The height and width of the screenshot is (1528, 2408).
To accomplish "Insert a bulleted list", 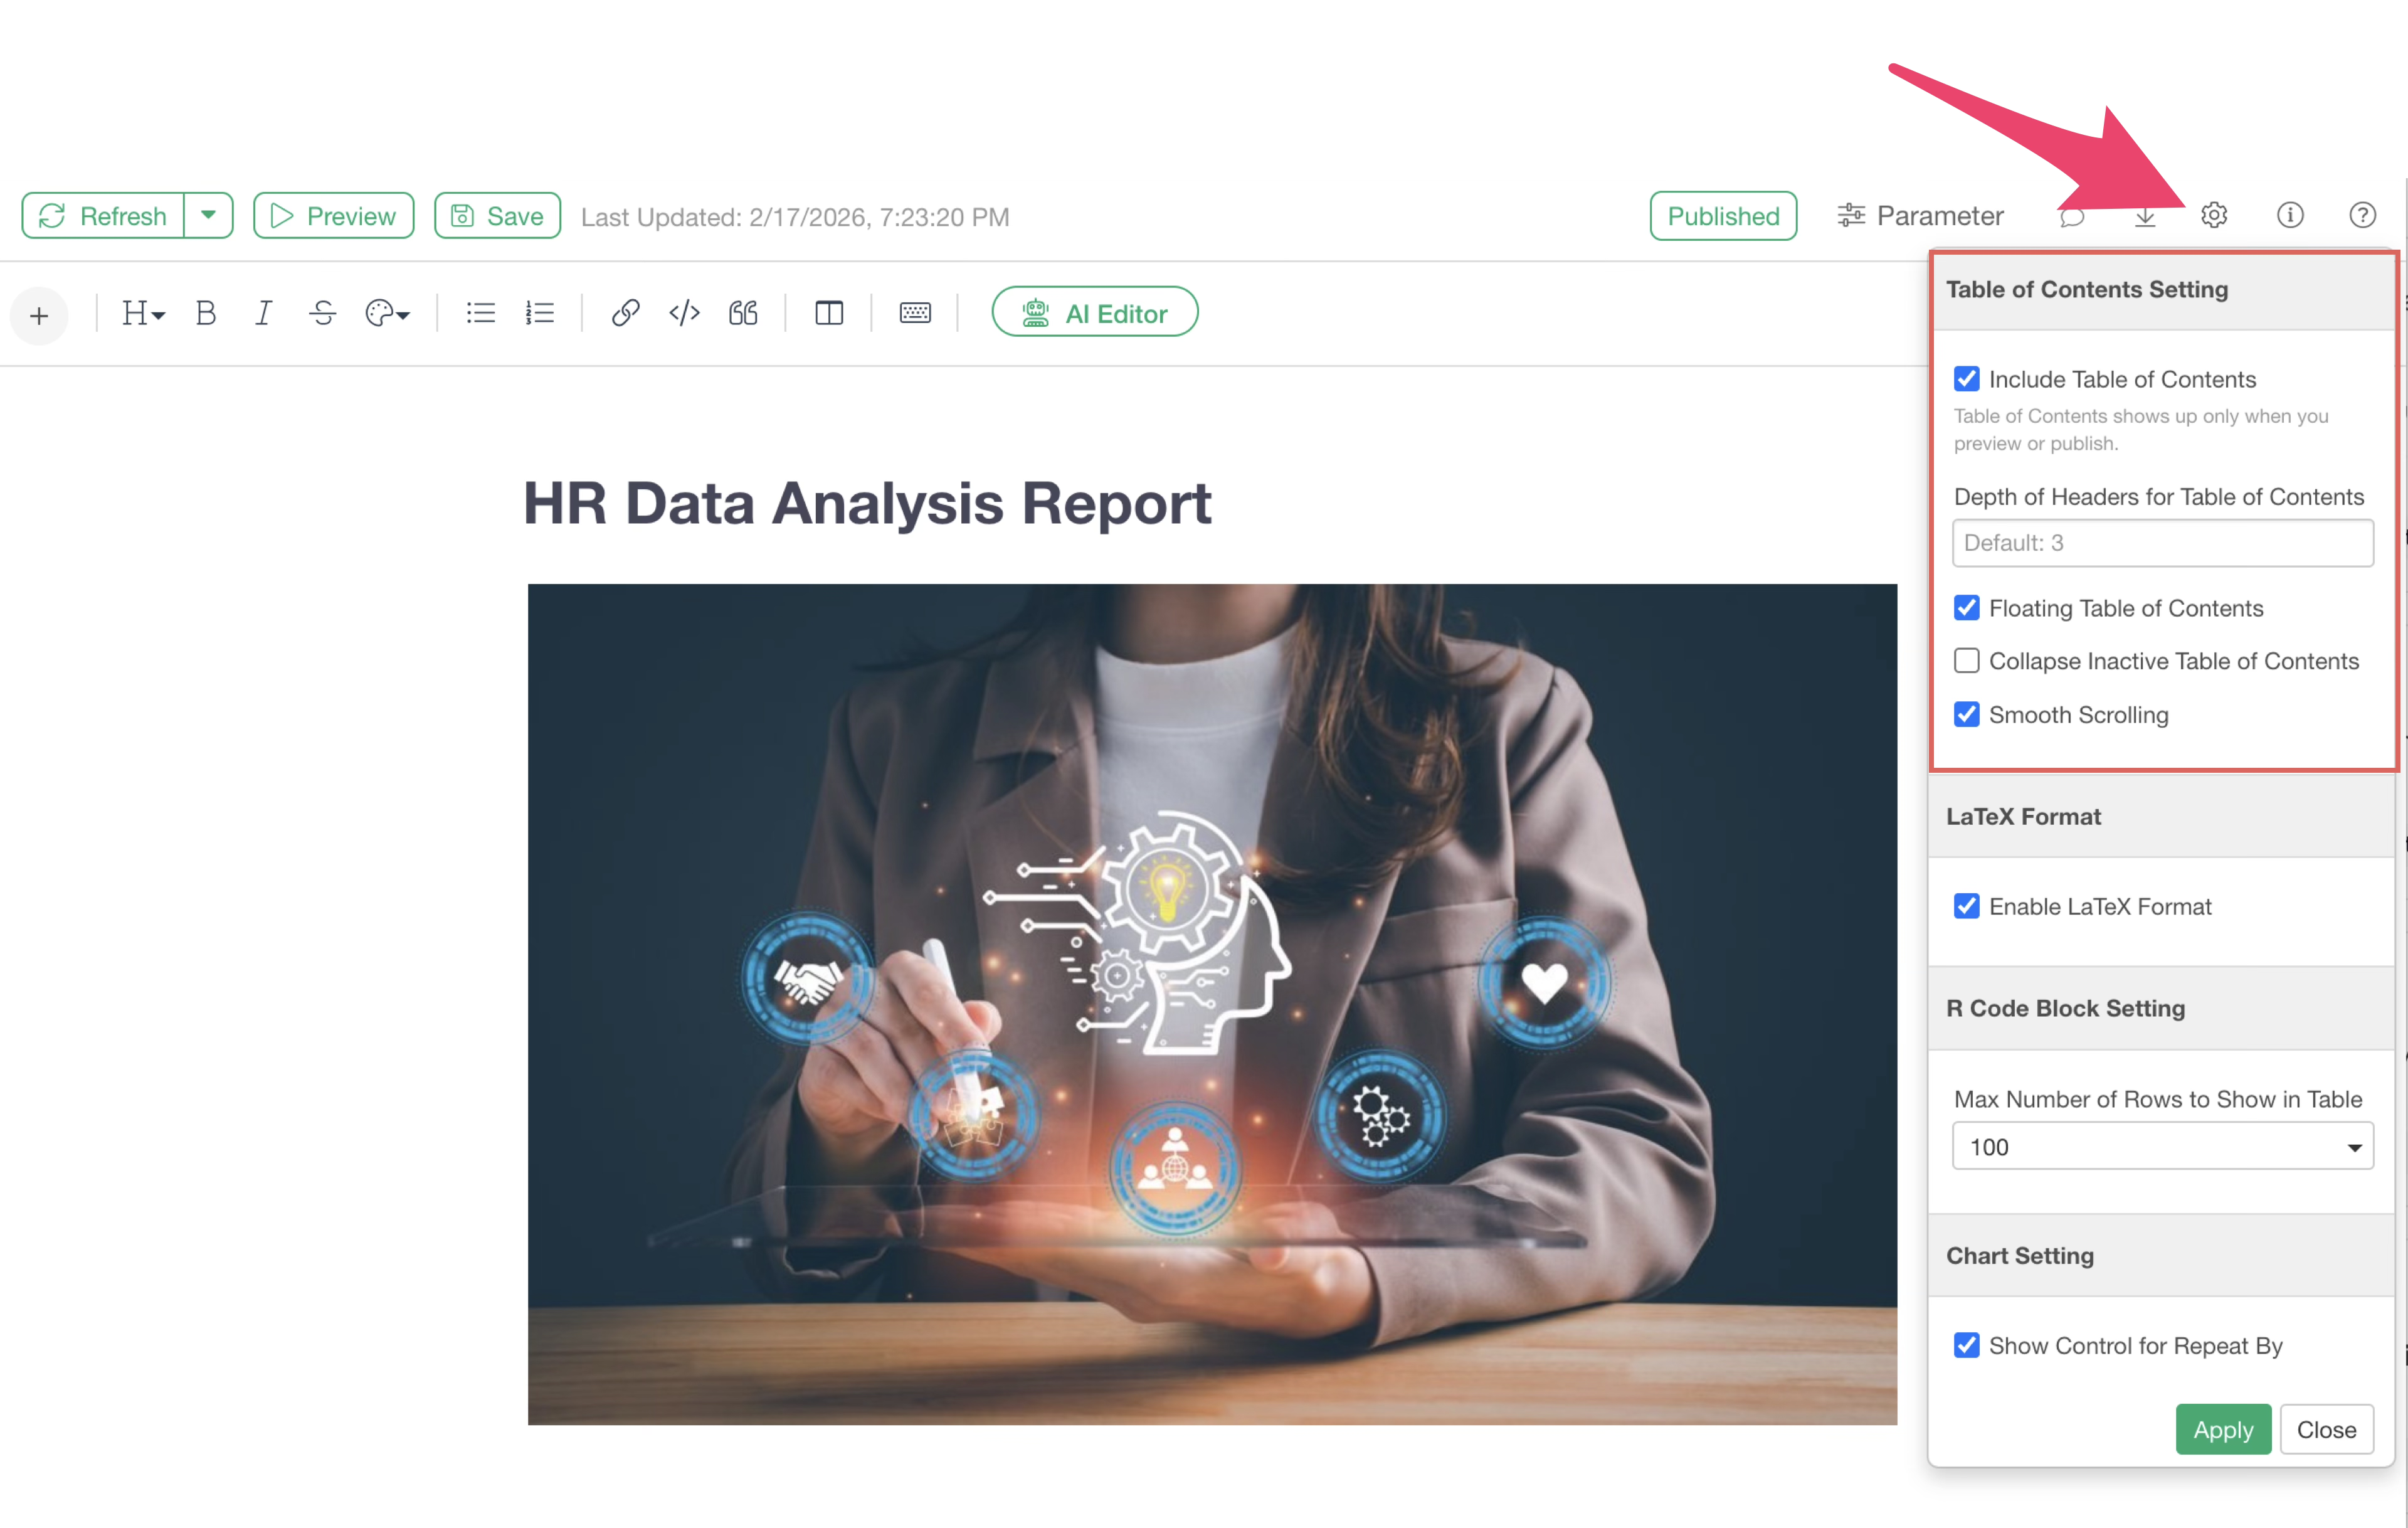I will [x=480, y=313].
